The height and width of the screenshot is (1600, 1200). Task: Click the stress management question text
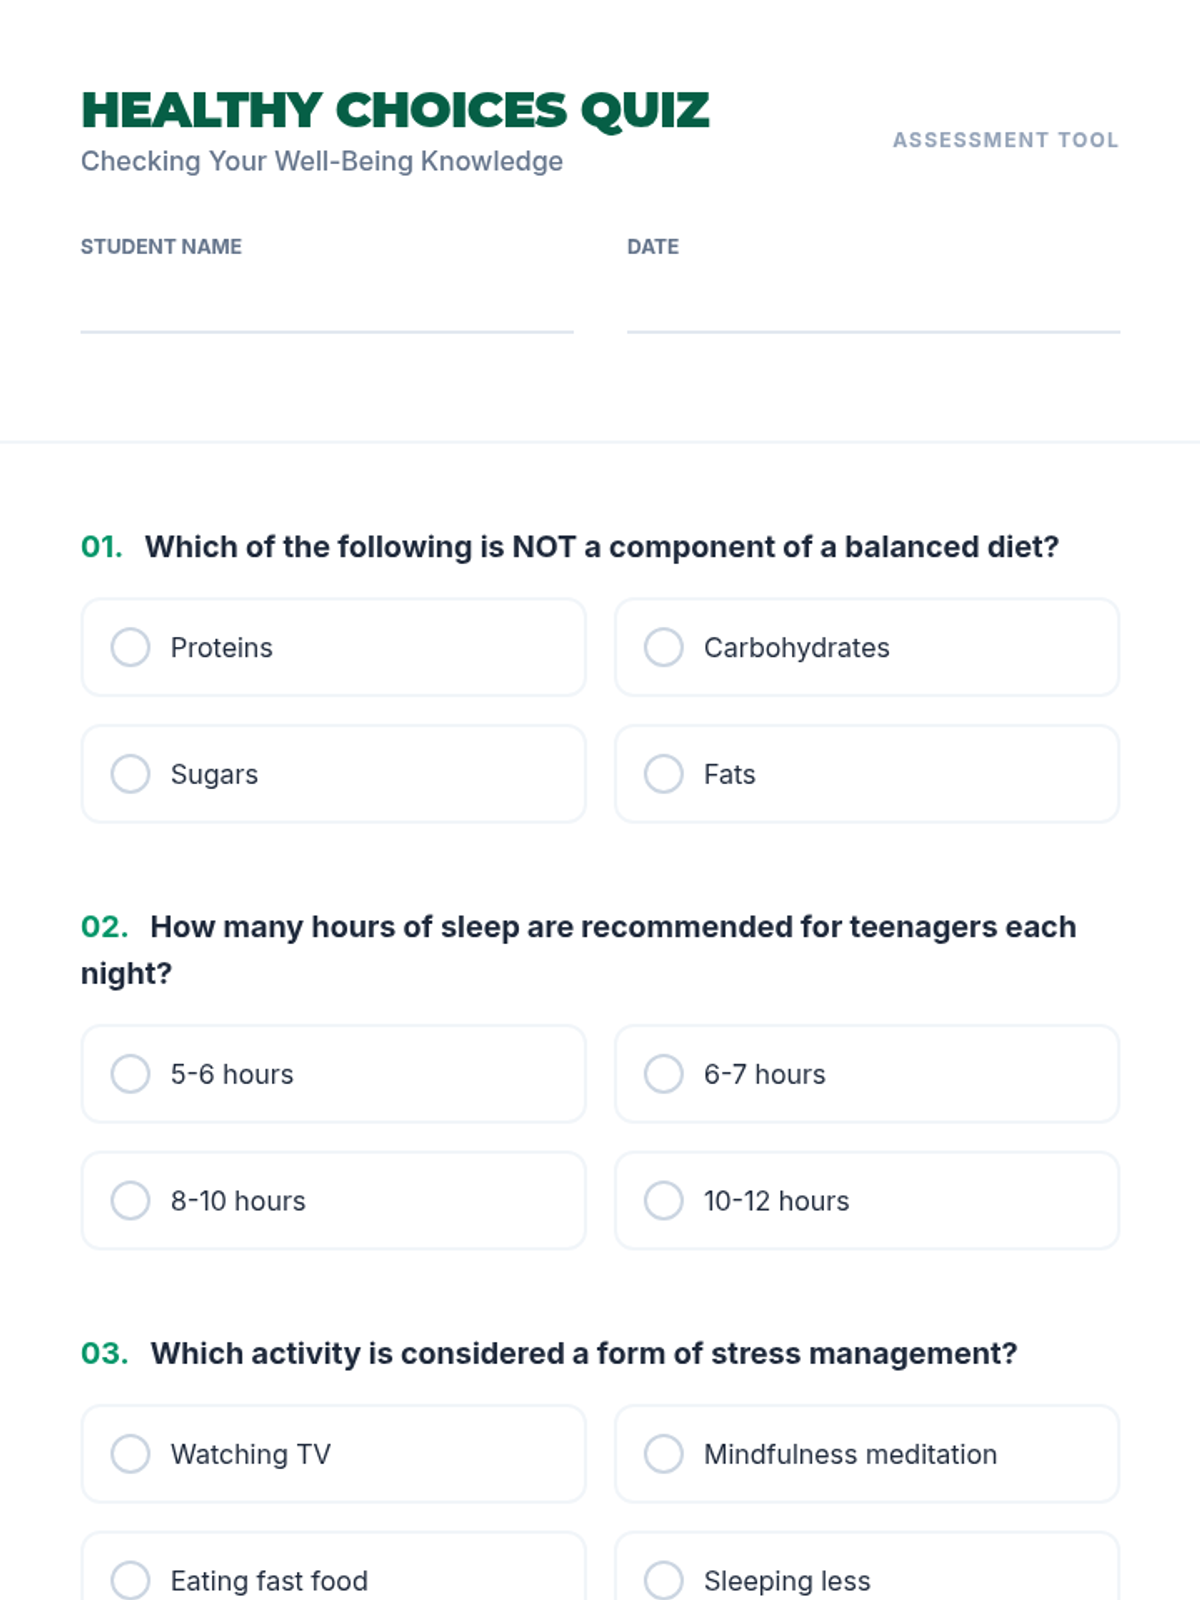[583, 1353]
